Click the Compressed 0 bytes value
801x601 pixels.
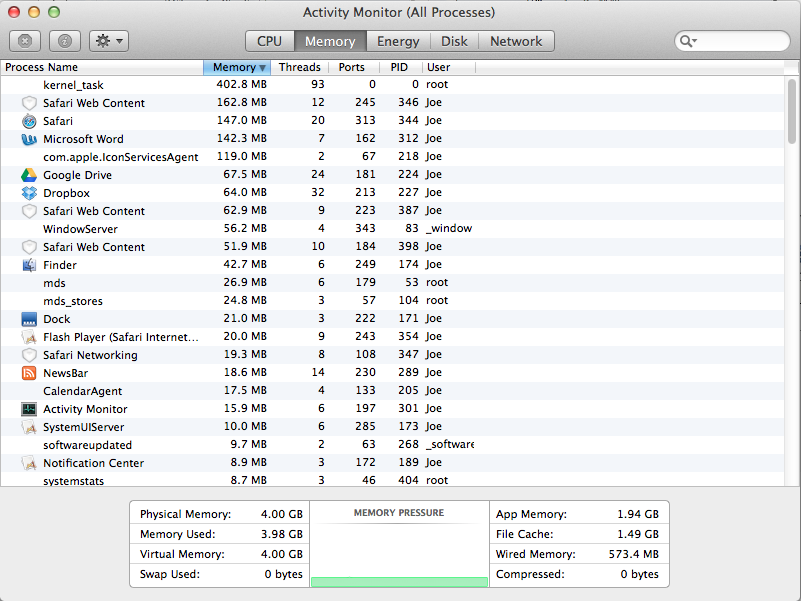pyautogui.click(x=639, y=574)
